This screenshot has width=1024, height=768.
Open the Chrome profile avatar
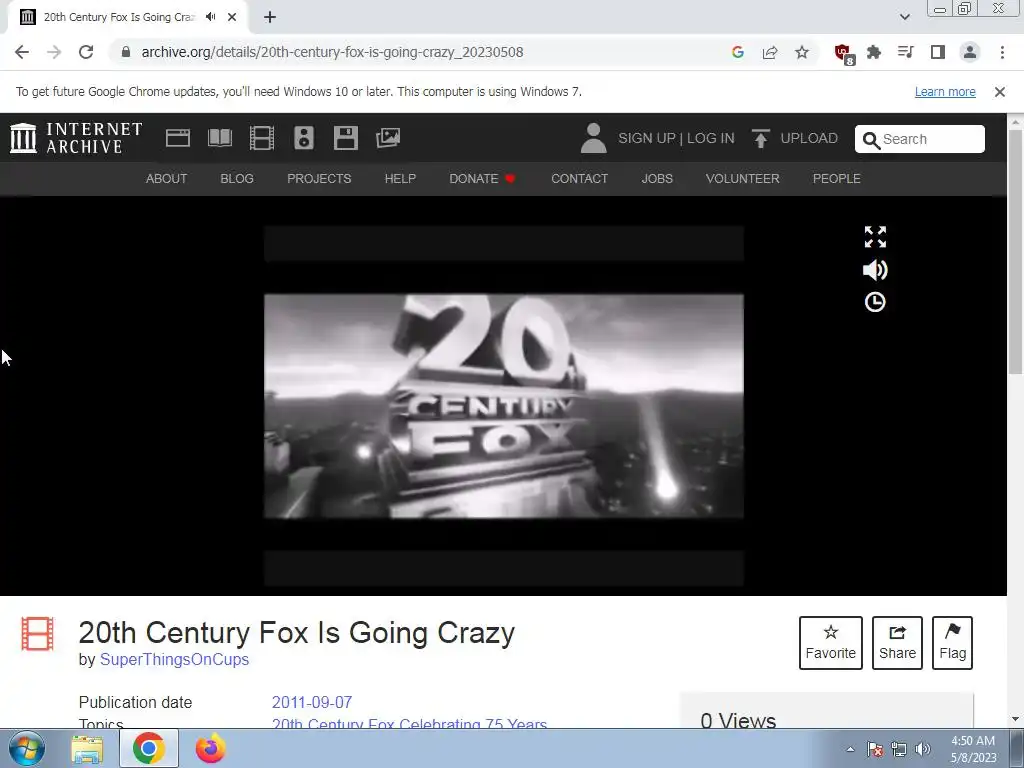pos(970,52)
